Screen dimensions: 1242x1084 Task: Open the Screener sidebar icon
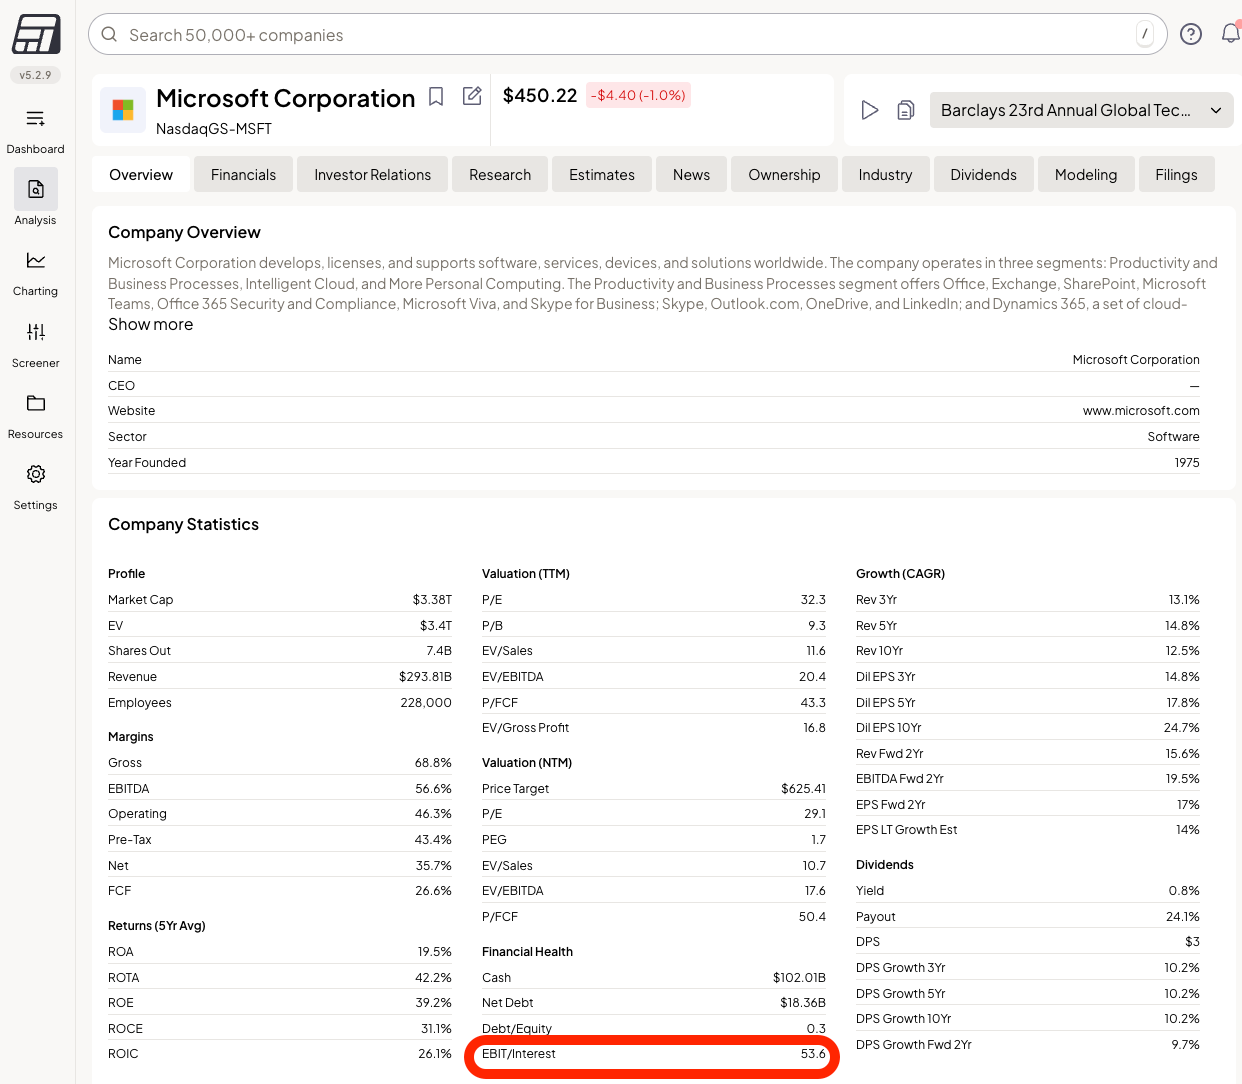[36, 332]
